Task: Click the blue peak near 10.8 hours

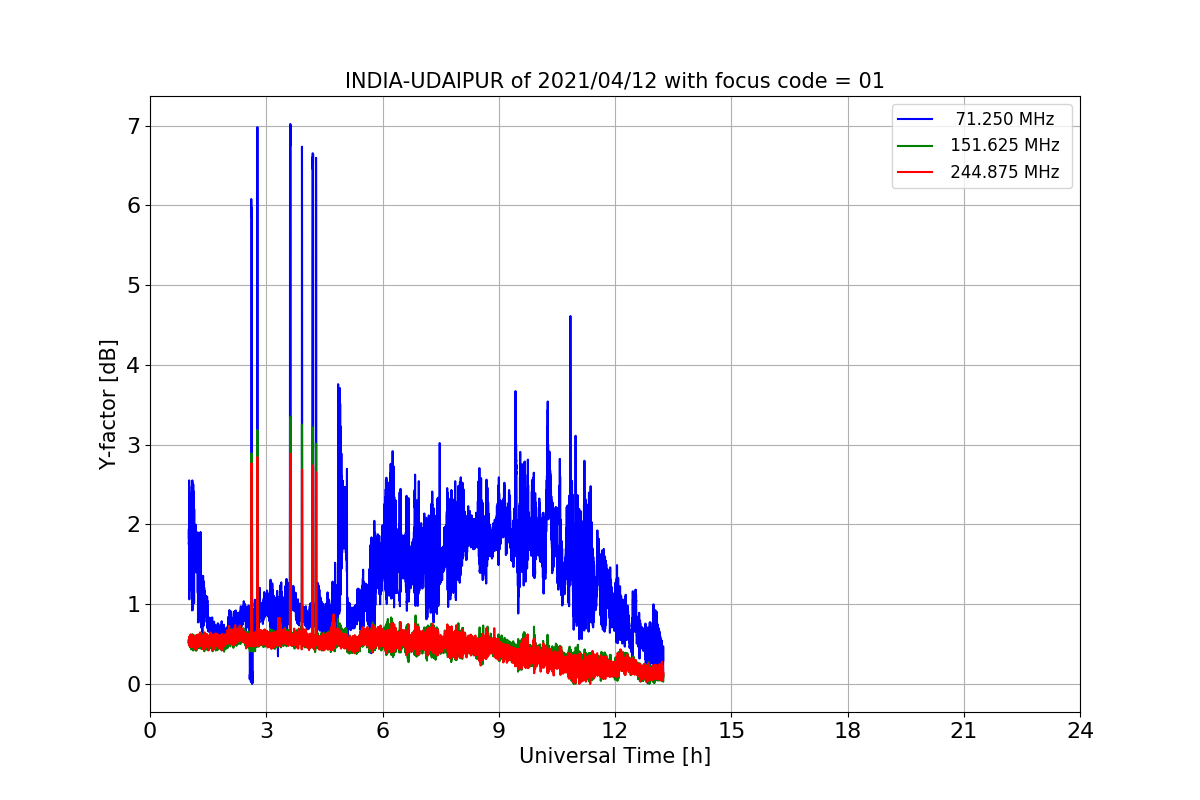Action: (570, 318)
